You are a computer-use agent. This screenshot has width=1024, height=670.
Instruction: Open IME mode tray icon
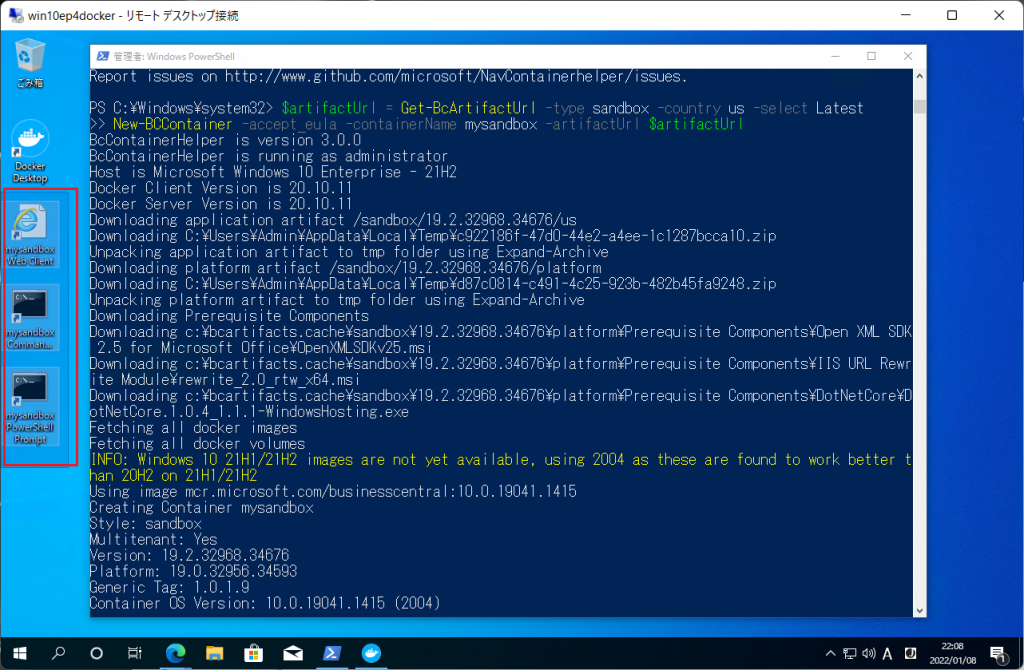910,653
